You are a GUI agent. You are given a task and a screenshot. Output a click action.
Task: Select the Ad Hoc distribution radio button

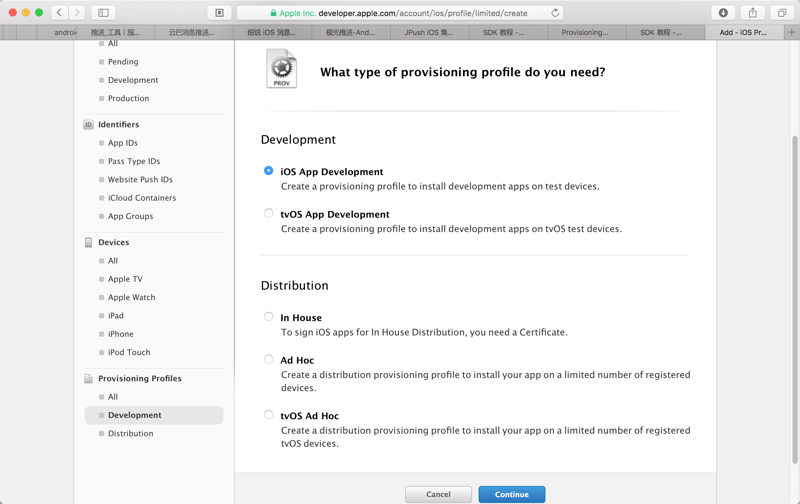269,359
